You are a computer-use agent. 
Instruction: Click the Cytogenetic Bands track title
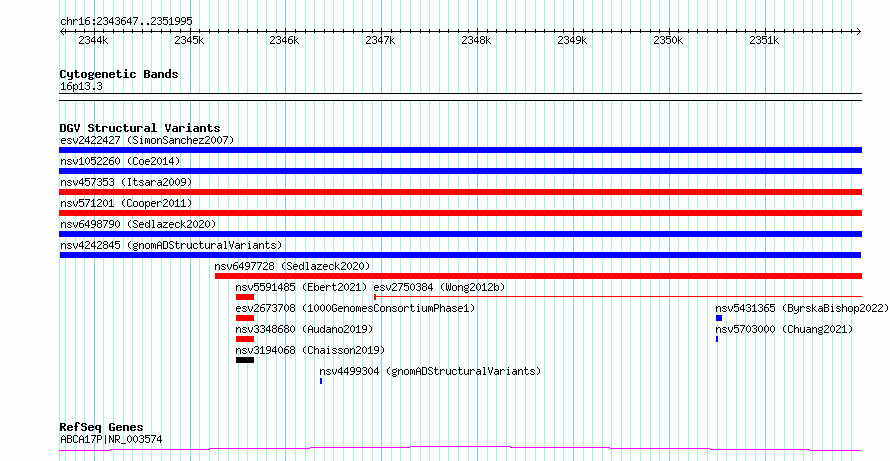tap(119, 74)
